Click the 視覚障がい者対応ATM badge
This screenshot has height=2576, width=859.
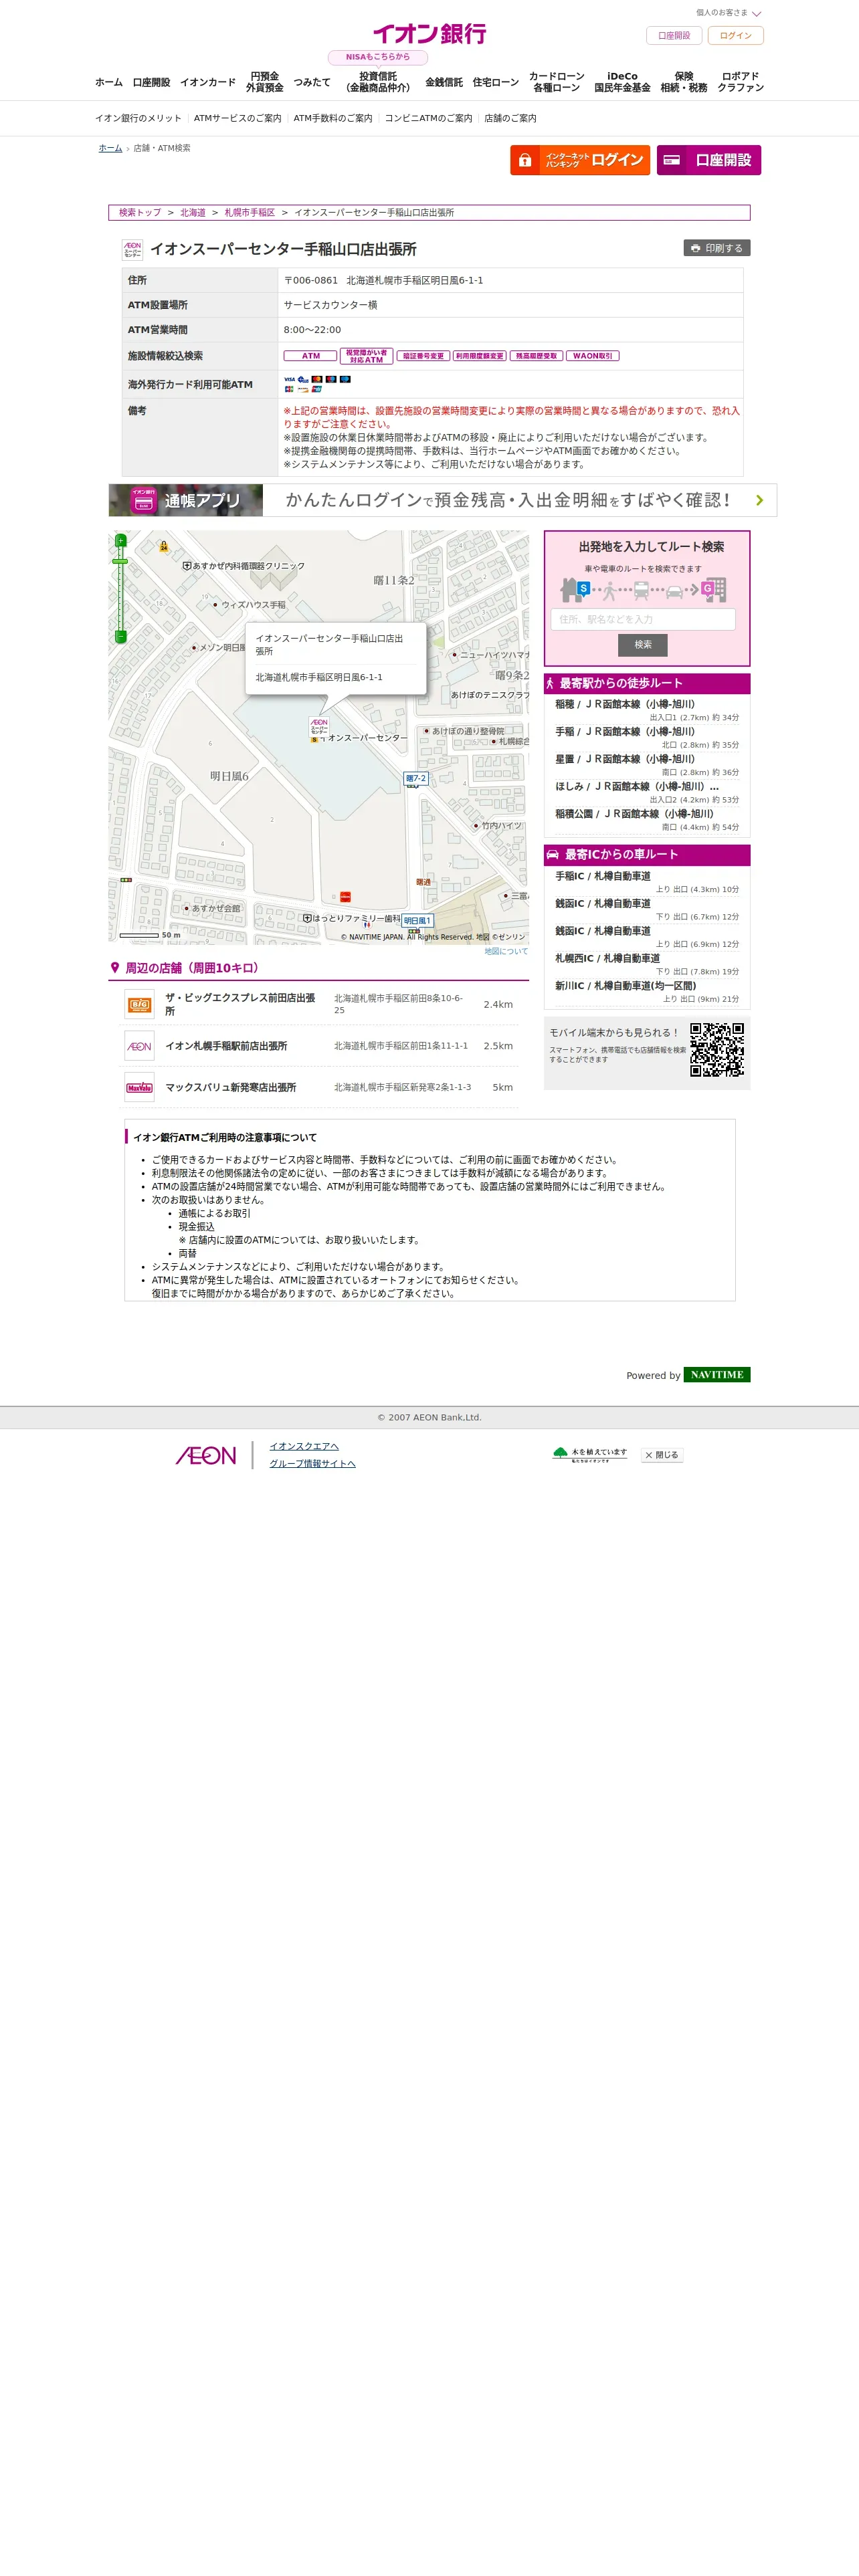click(x=366, y=356)
